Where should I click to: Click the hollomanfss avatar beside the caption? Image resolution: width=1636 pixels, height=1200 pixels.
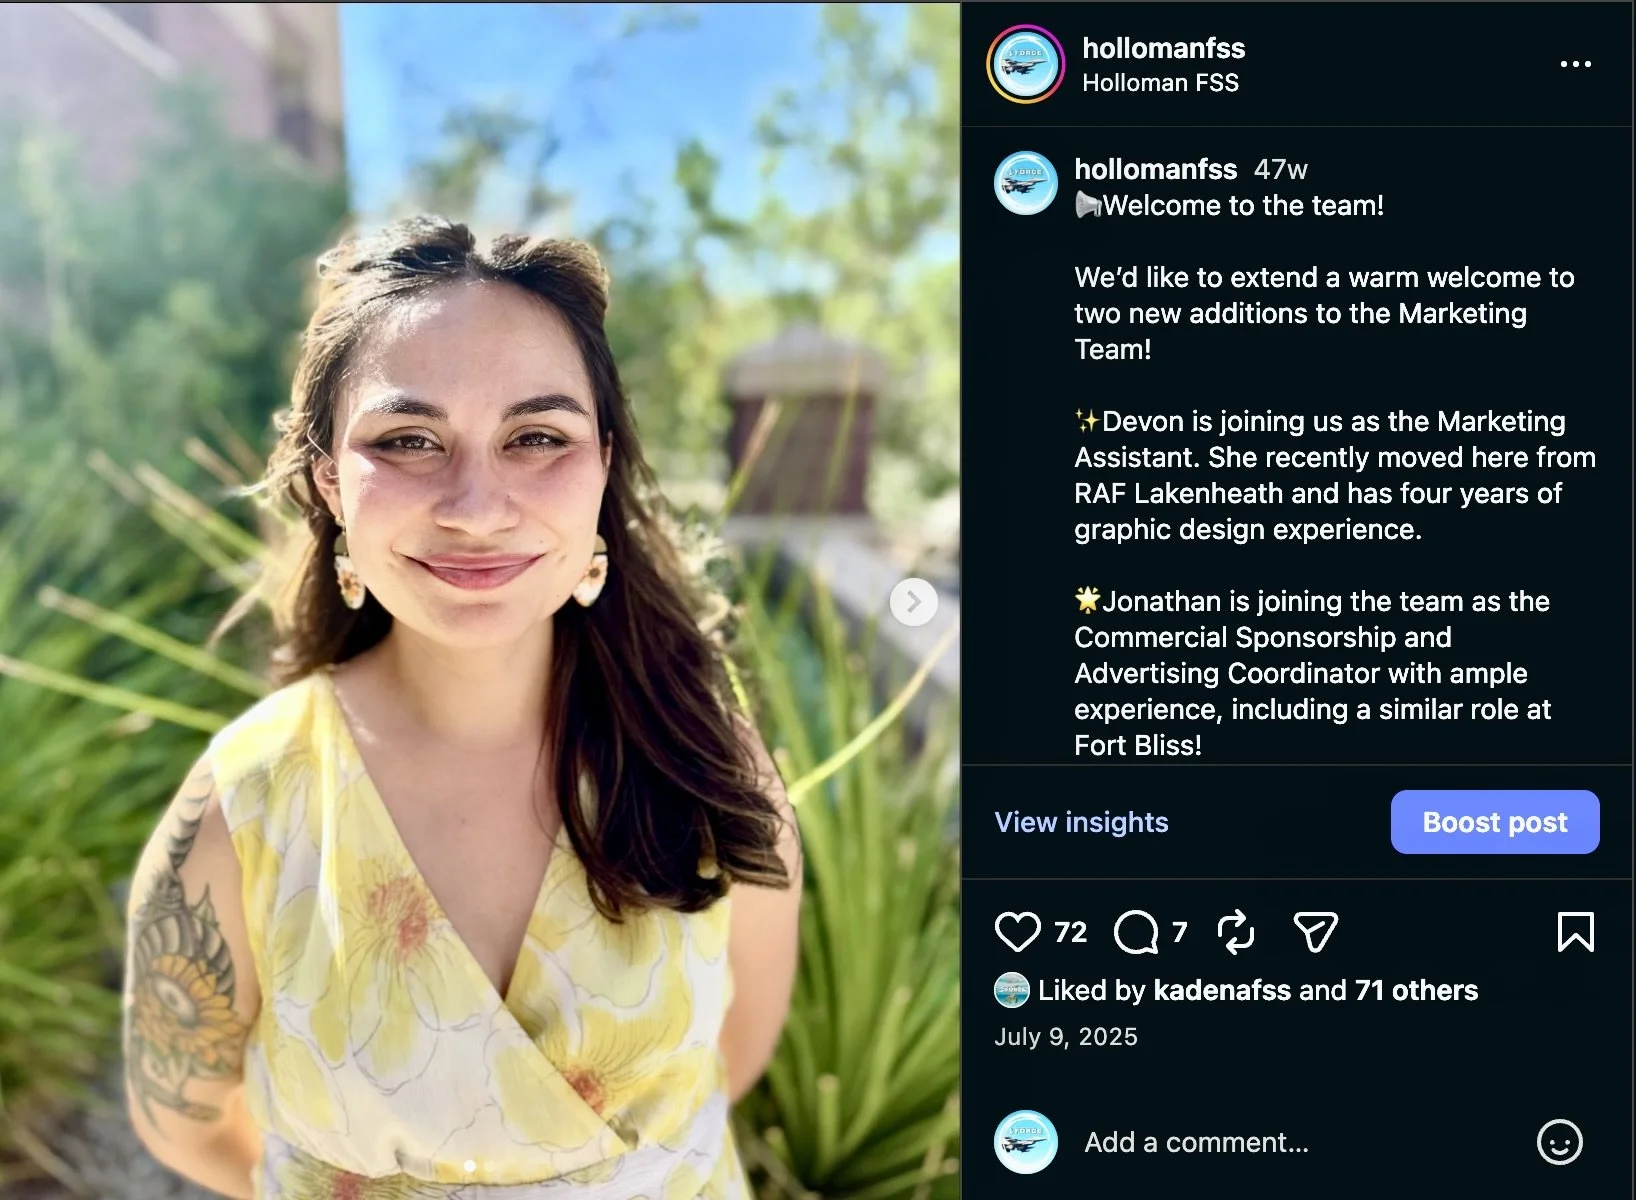coord(1026,183)
